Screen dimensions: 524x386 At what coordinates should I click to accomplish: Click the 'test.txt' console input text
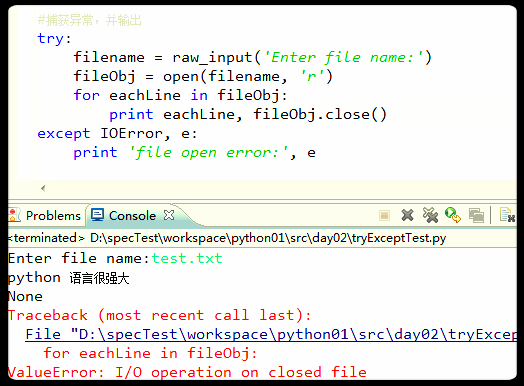[x=187, y=258]
